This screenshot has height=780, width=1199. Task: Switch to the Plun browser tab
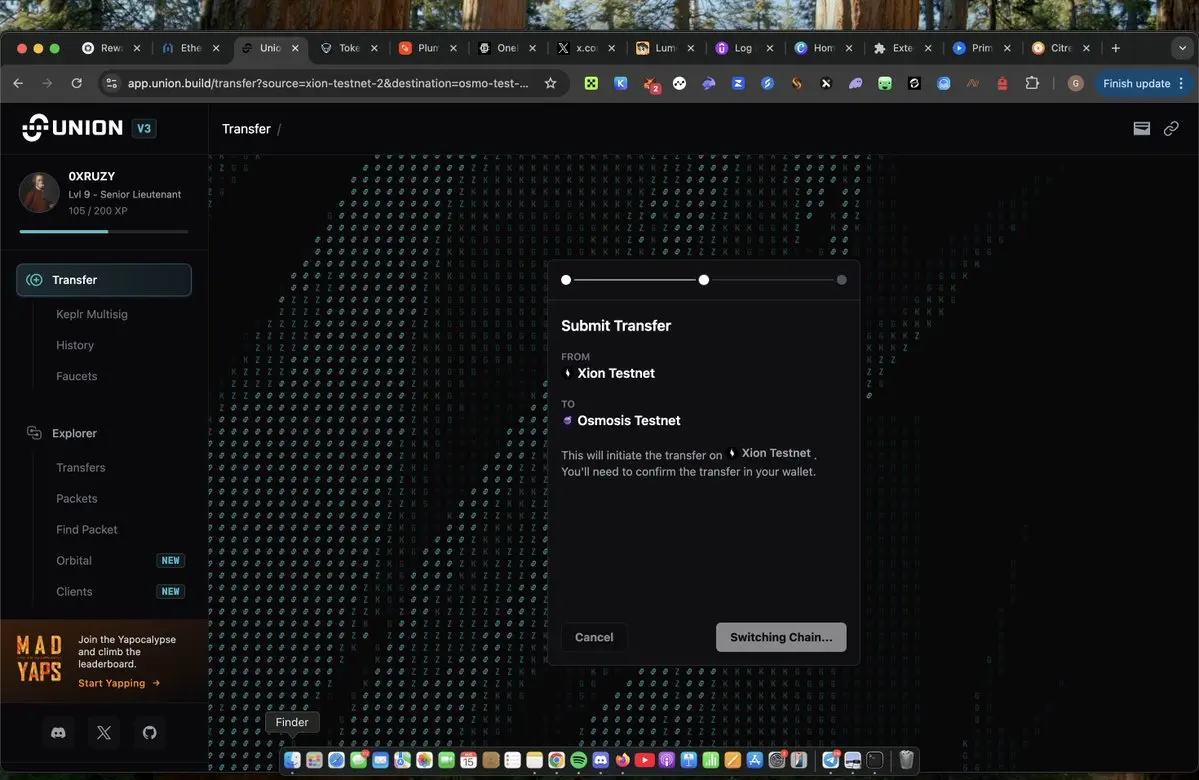point(428,48)
